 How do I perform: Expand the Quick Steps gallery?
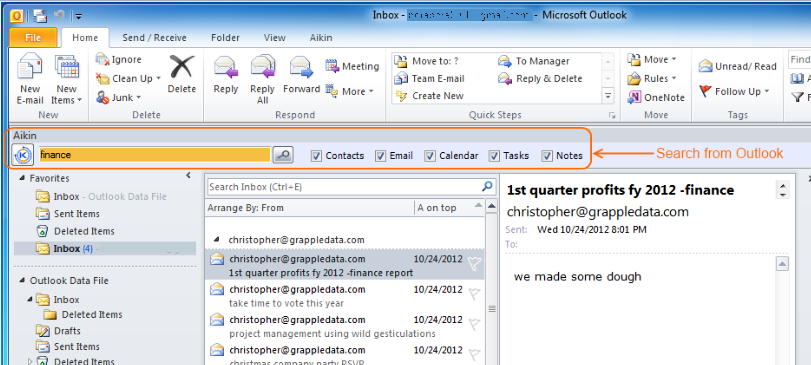coord(608,95)
